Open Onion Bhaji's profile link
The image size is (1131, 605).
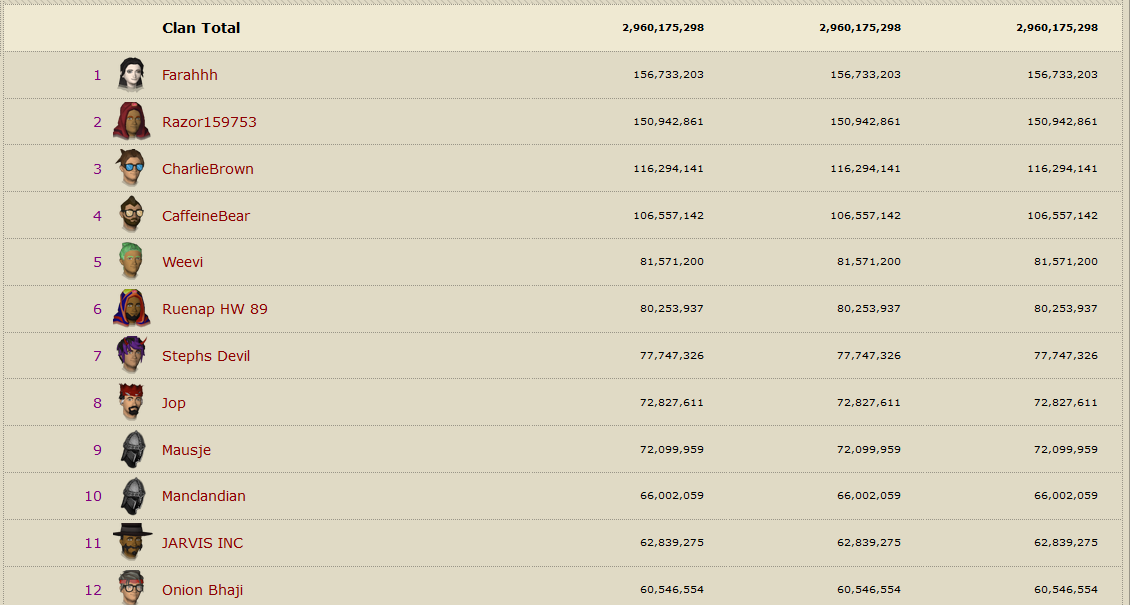[x=202, y=590]
